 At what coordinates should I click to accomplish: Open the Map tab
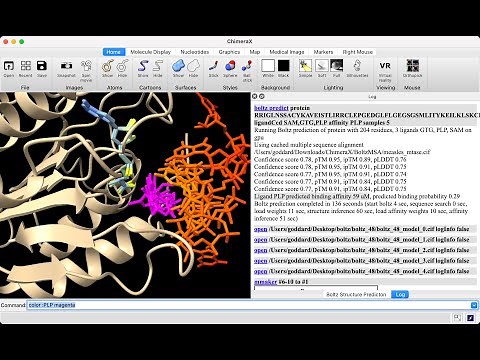[x=255, y=52]
